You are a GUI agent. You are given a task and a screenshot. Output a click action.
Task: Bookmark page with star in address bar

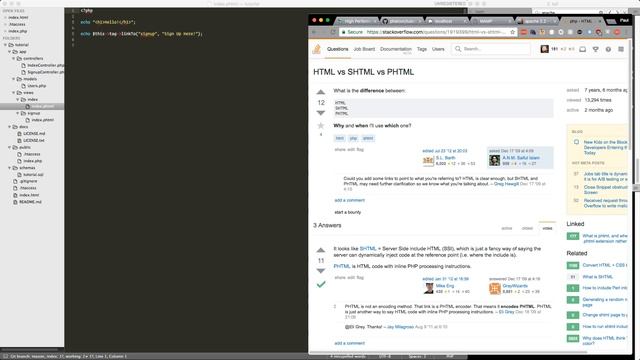[513, 32]
